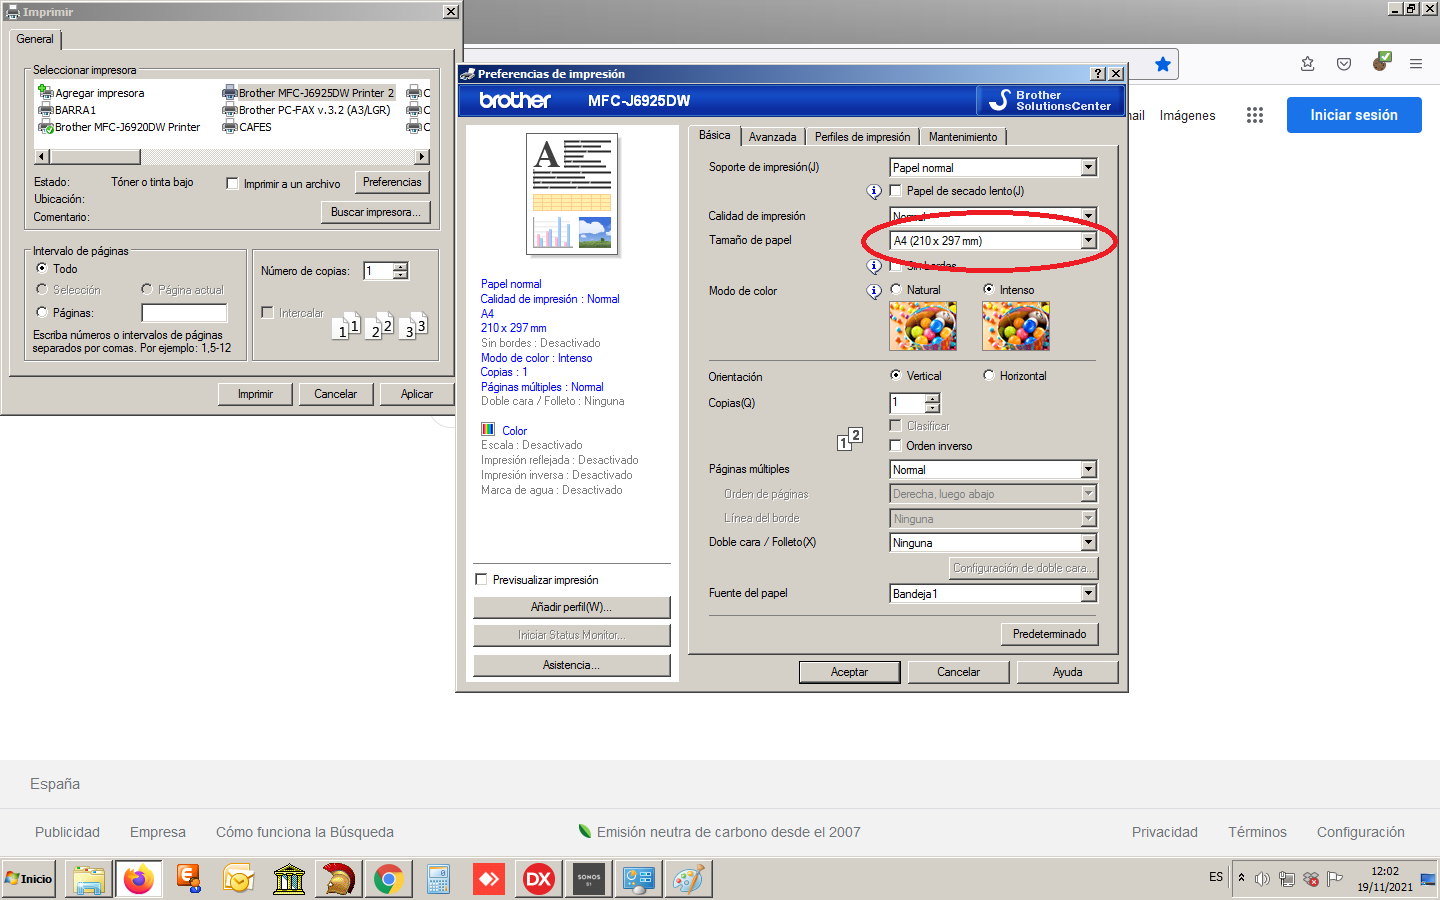1440x900 pixels.
Task: Switch to the Básica tab
Action: [714, 136]
